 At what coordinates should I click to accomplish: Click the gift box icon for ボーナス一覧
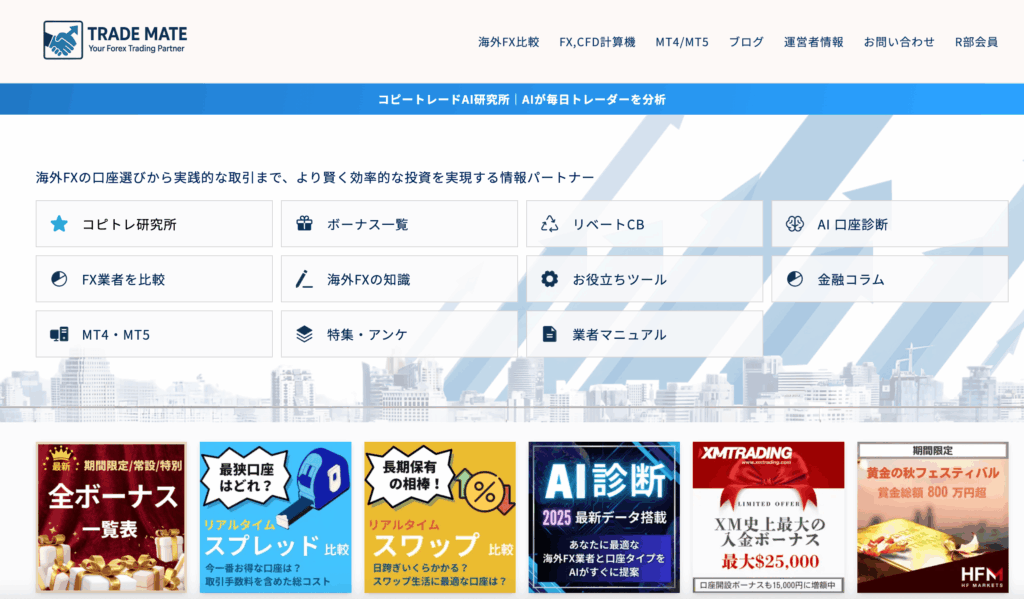coord(304,224)
